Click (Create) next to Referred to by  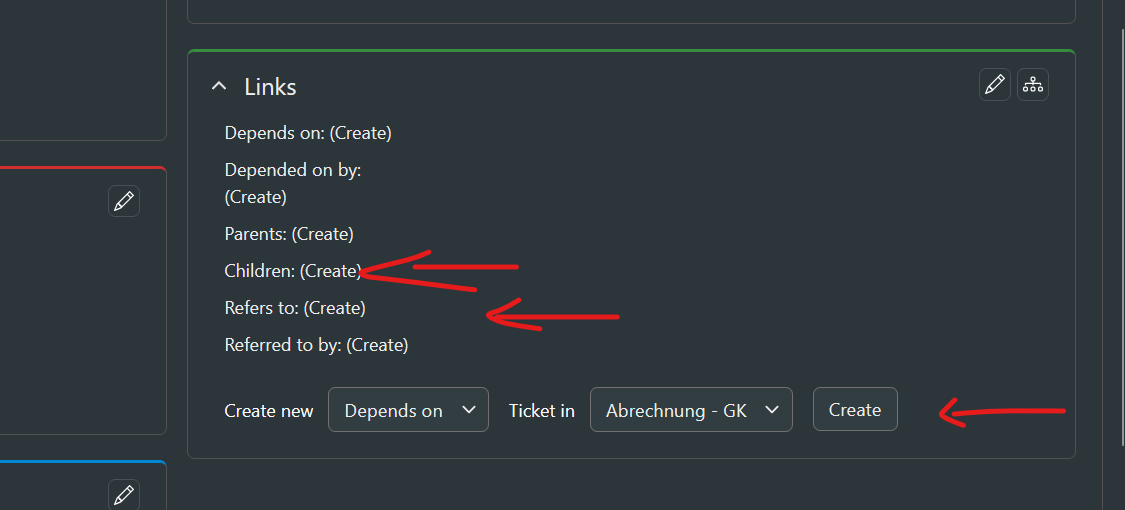click(x=377, y=345)
